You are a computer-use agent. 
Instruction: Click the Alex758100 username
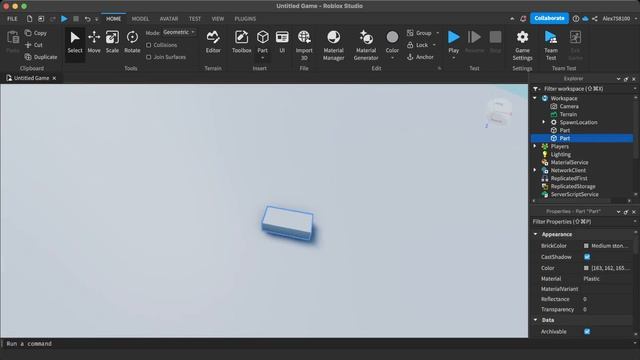pyautogui.click(x=616, y=19)
